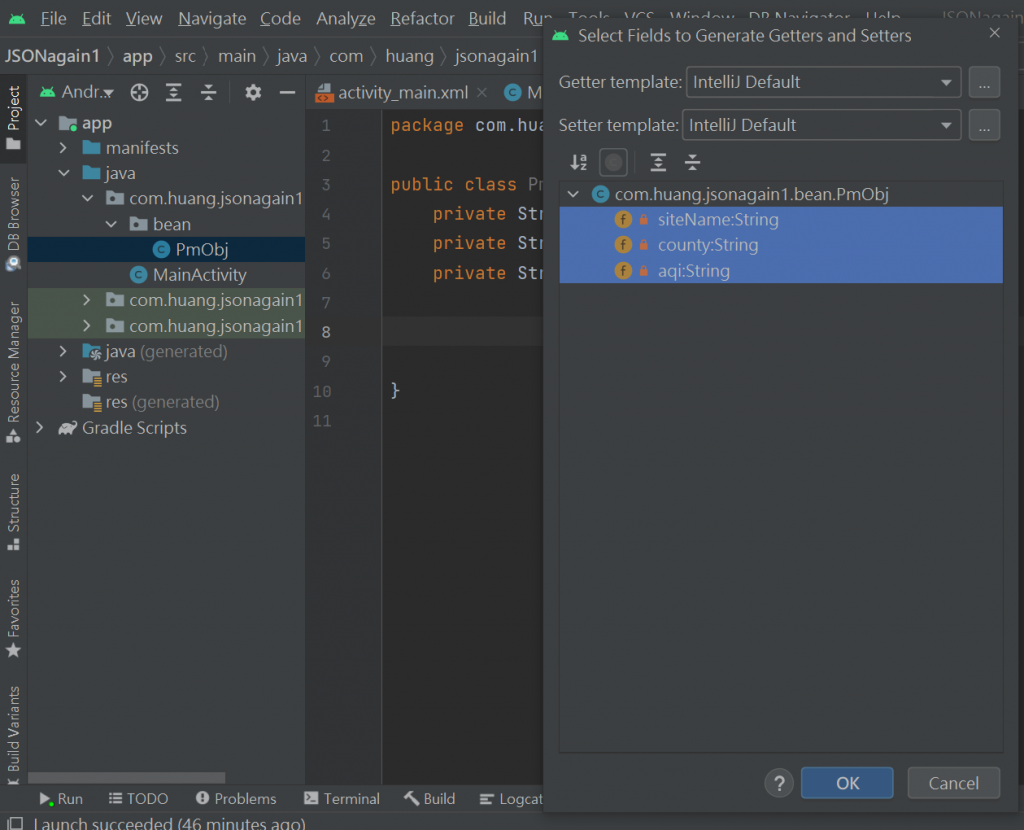Select MainActivity in project tree
This screenshot has width=1024, height=830.
(199, 275)
